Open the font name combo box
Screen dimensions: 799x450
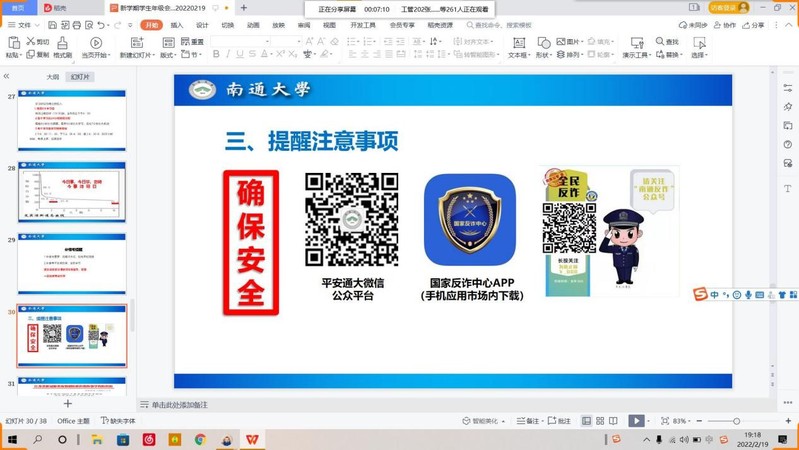coord(240,41)
